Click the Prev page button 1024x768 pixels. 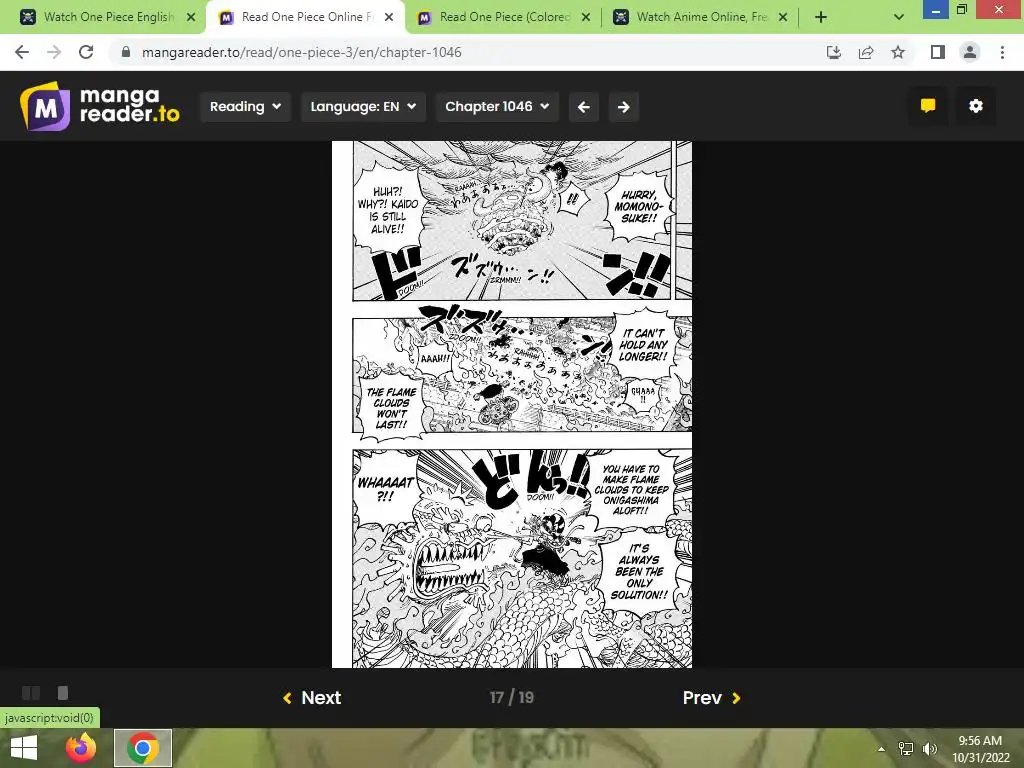[712, 697]
